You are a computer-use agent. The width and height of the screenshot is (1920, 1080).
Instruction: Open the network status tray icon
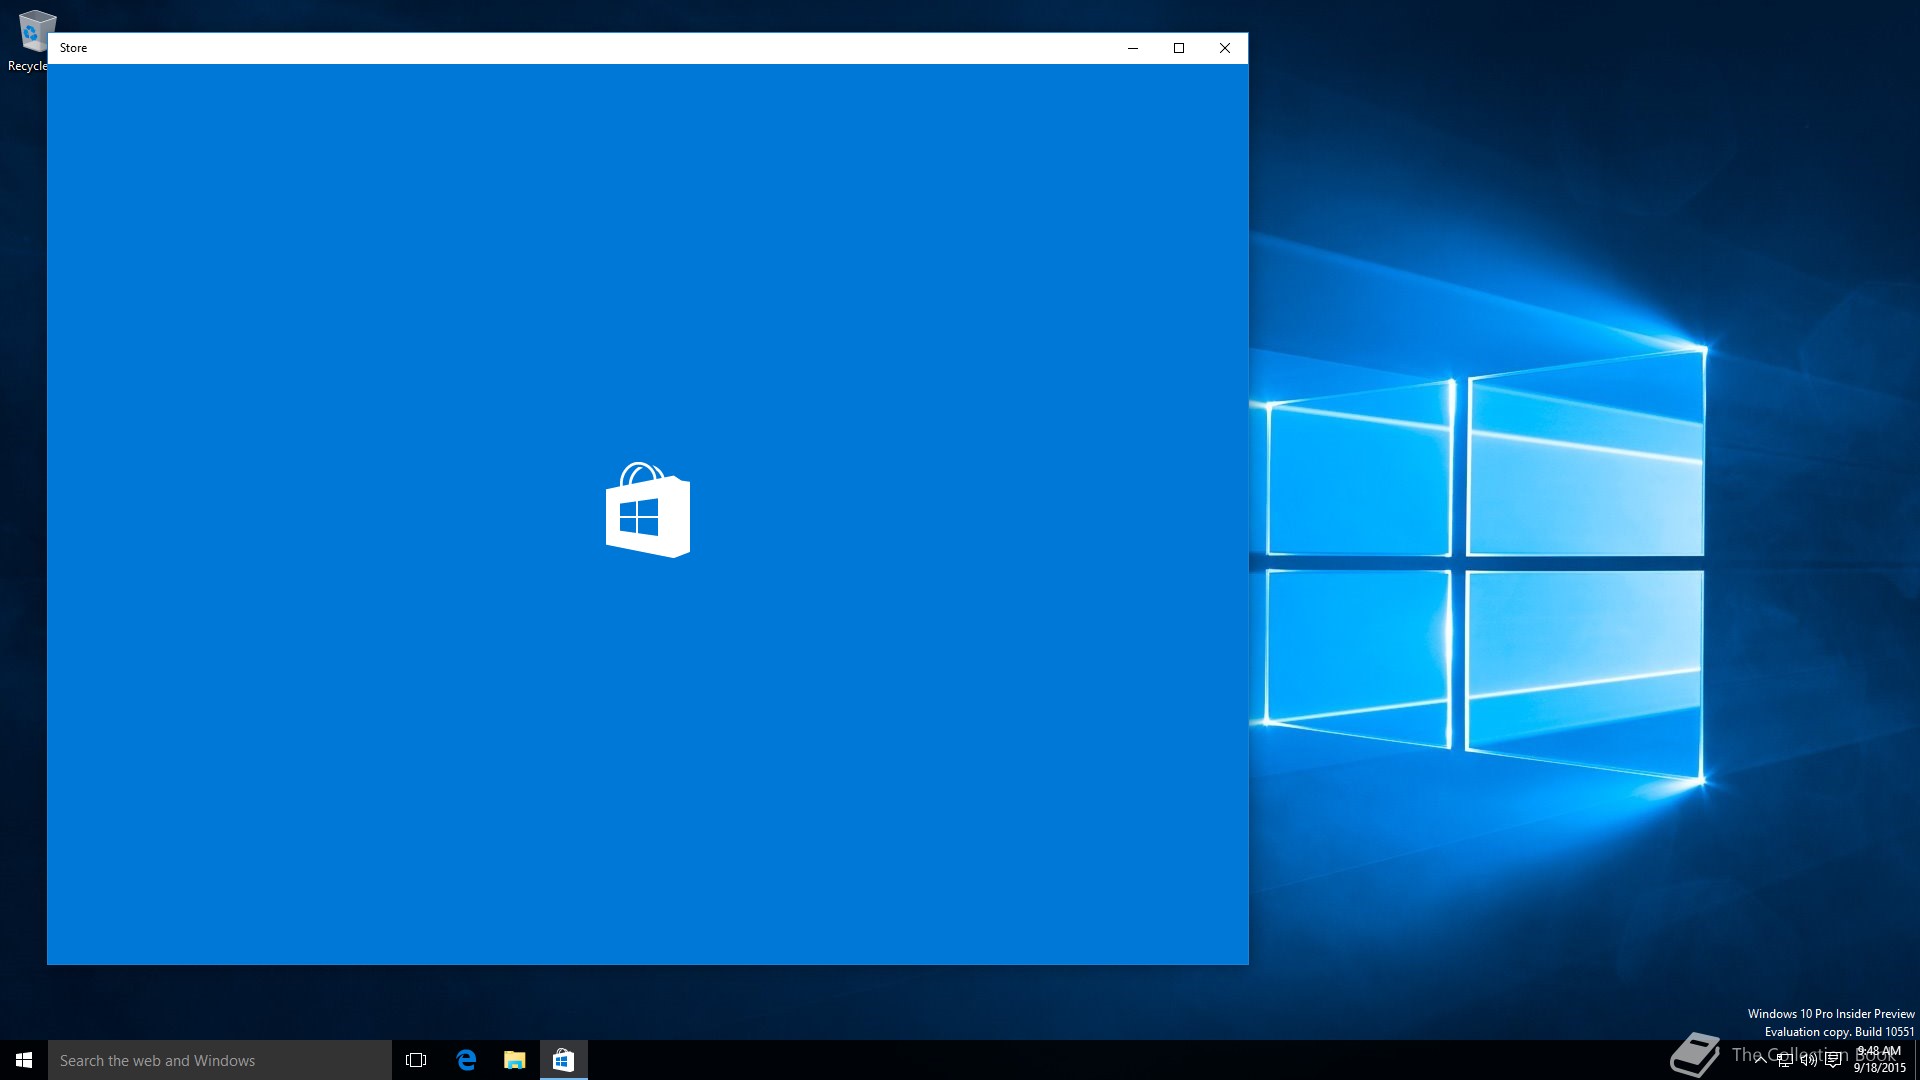(1785, 1060)
